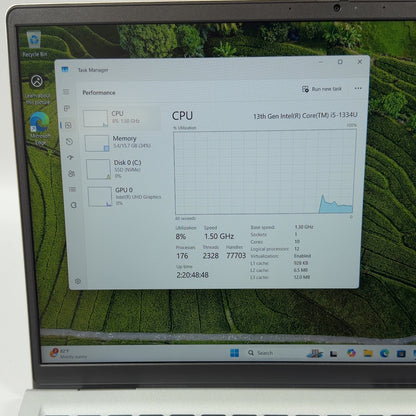This screenshot has width=416, height=416.
Task: Click the Virtualization Enabled value
Action: 302,256
